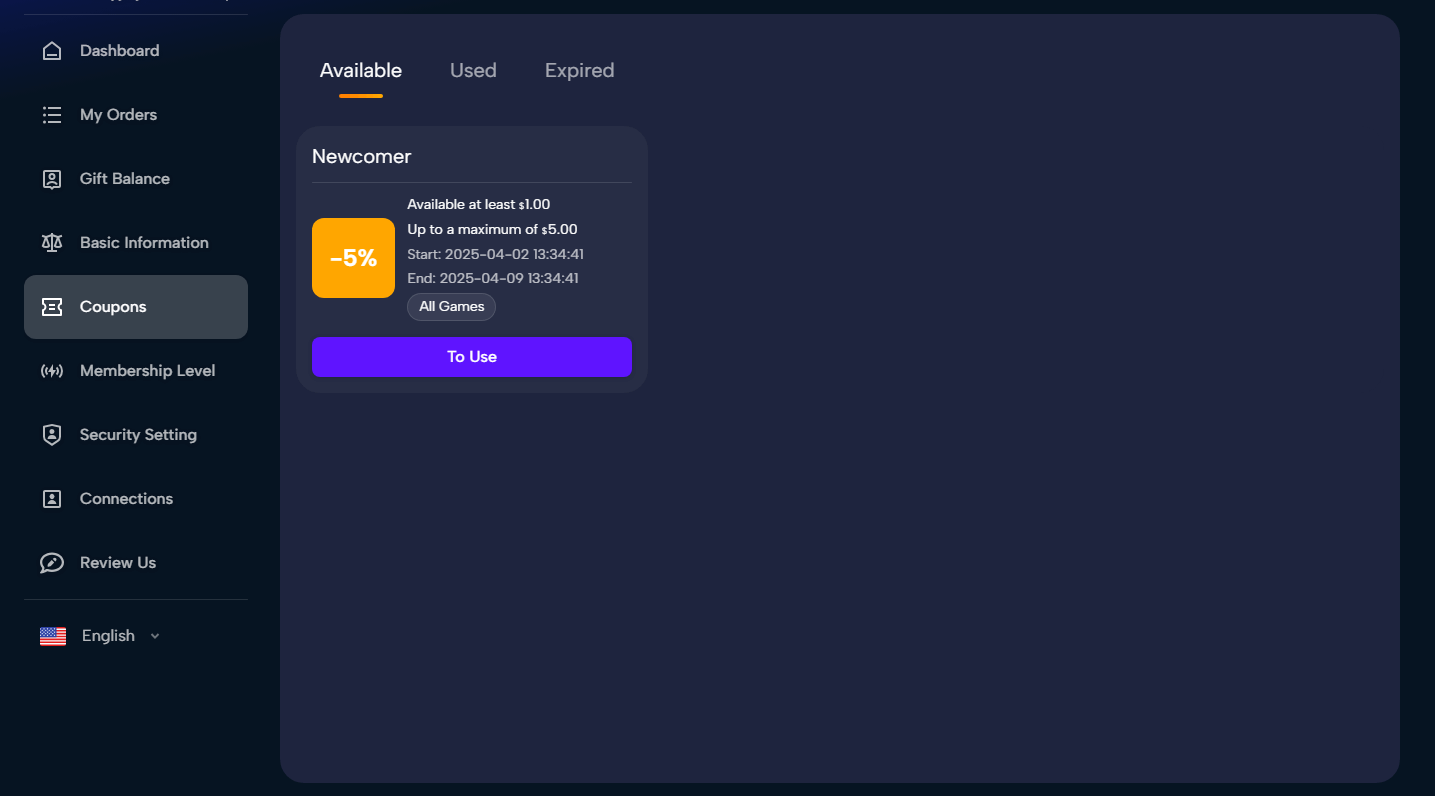Viewport: 1435px width, 796px height.
Task: Open the My Orders page link
Action: [118, 115]
